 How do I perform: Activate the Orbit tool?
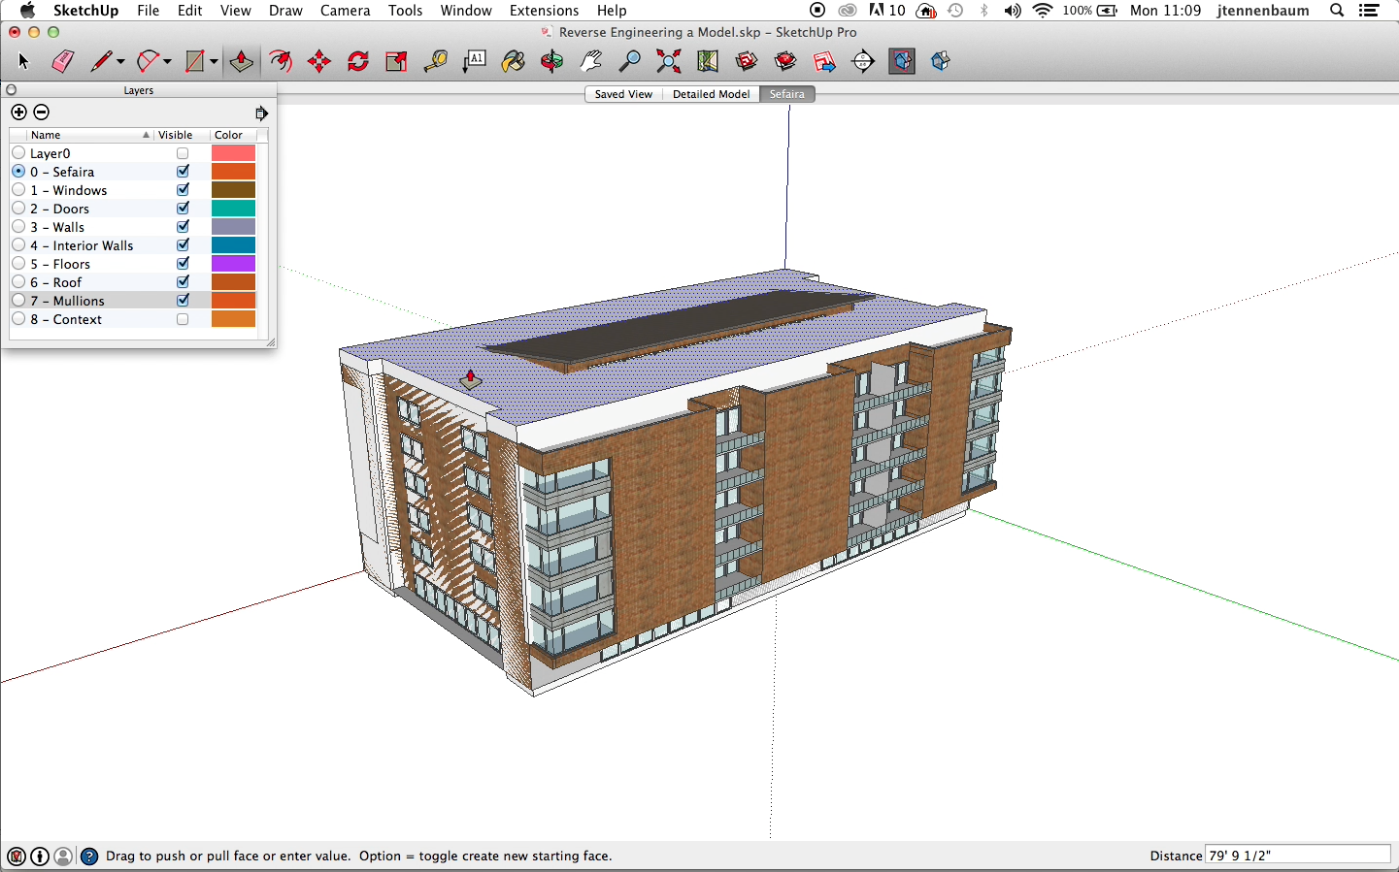coord(552,62)
